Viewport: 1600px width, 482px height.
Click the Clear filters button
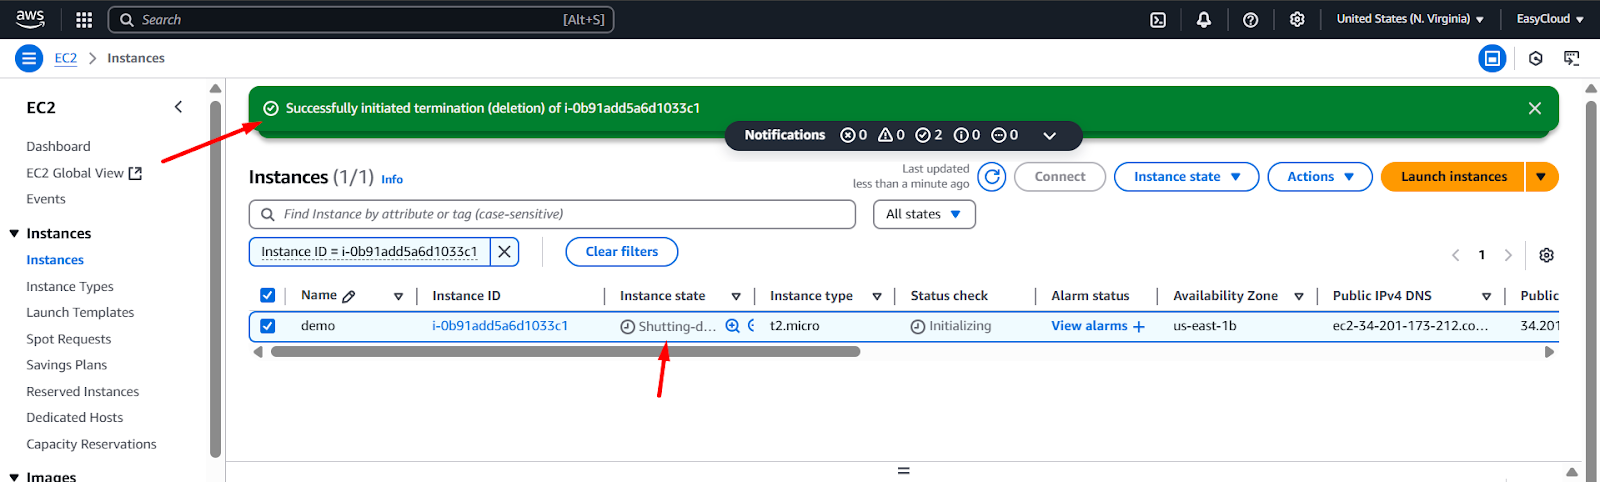622,252
